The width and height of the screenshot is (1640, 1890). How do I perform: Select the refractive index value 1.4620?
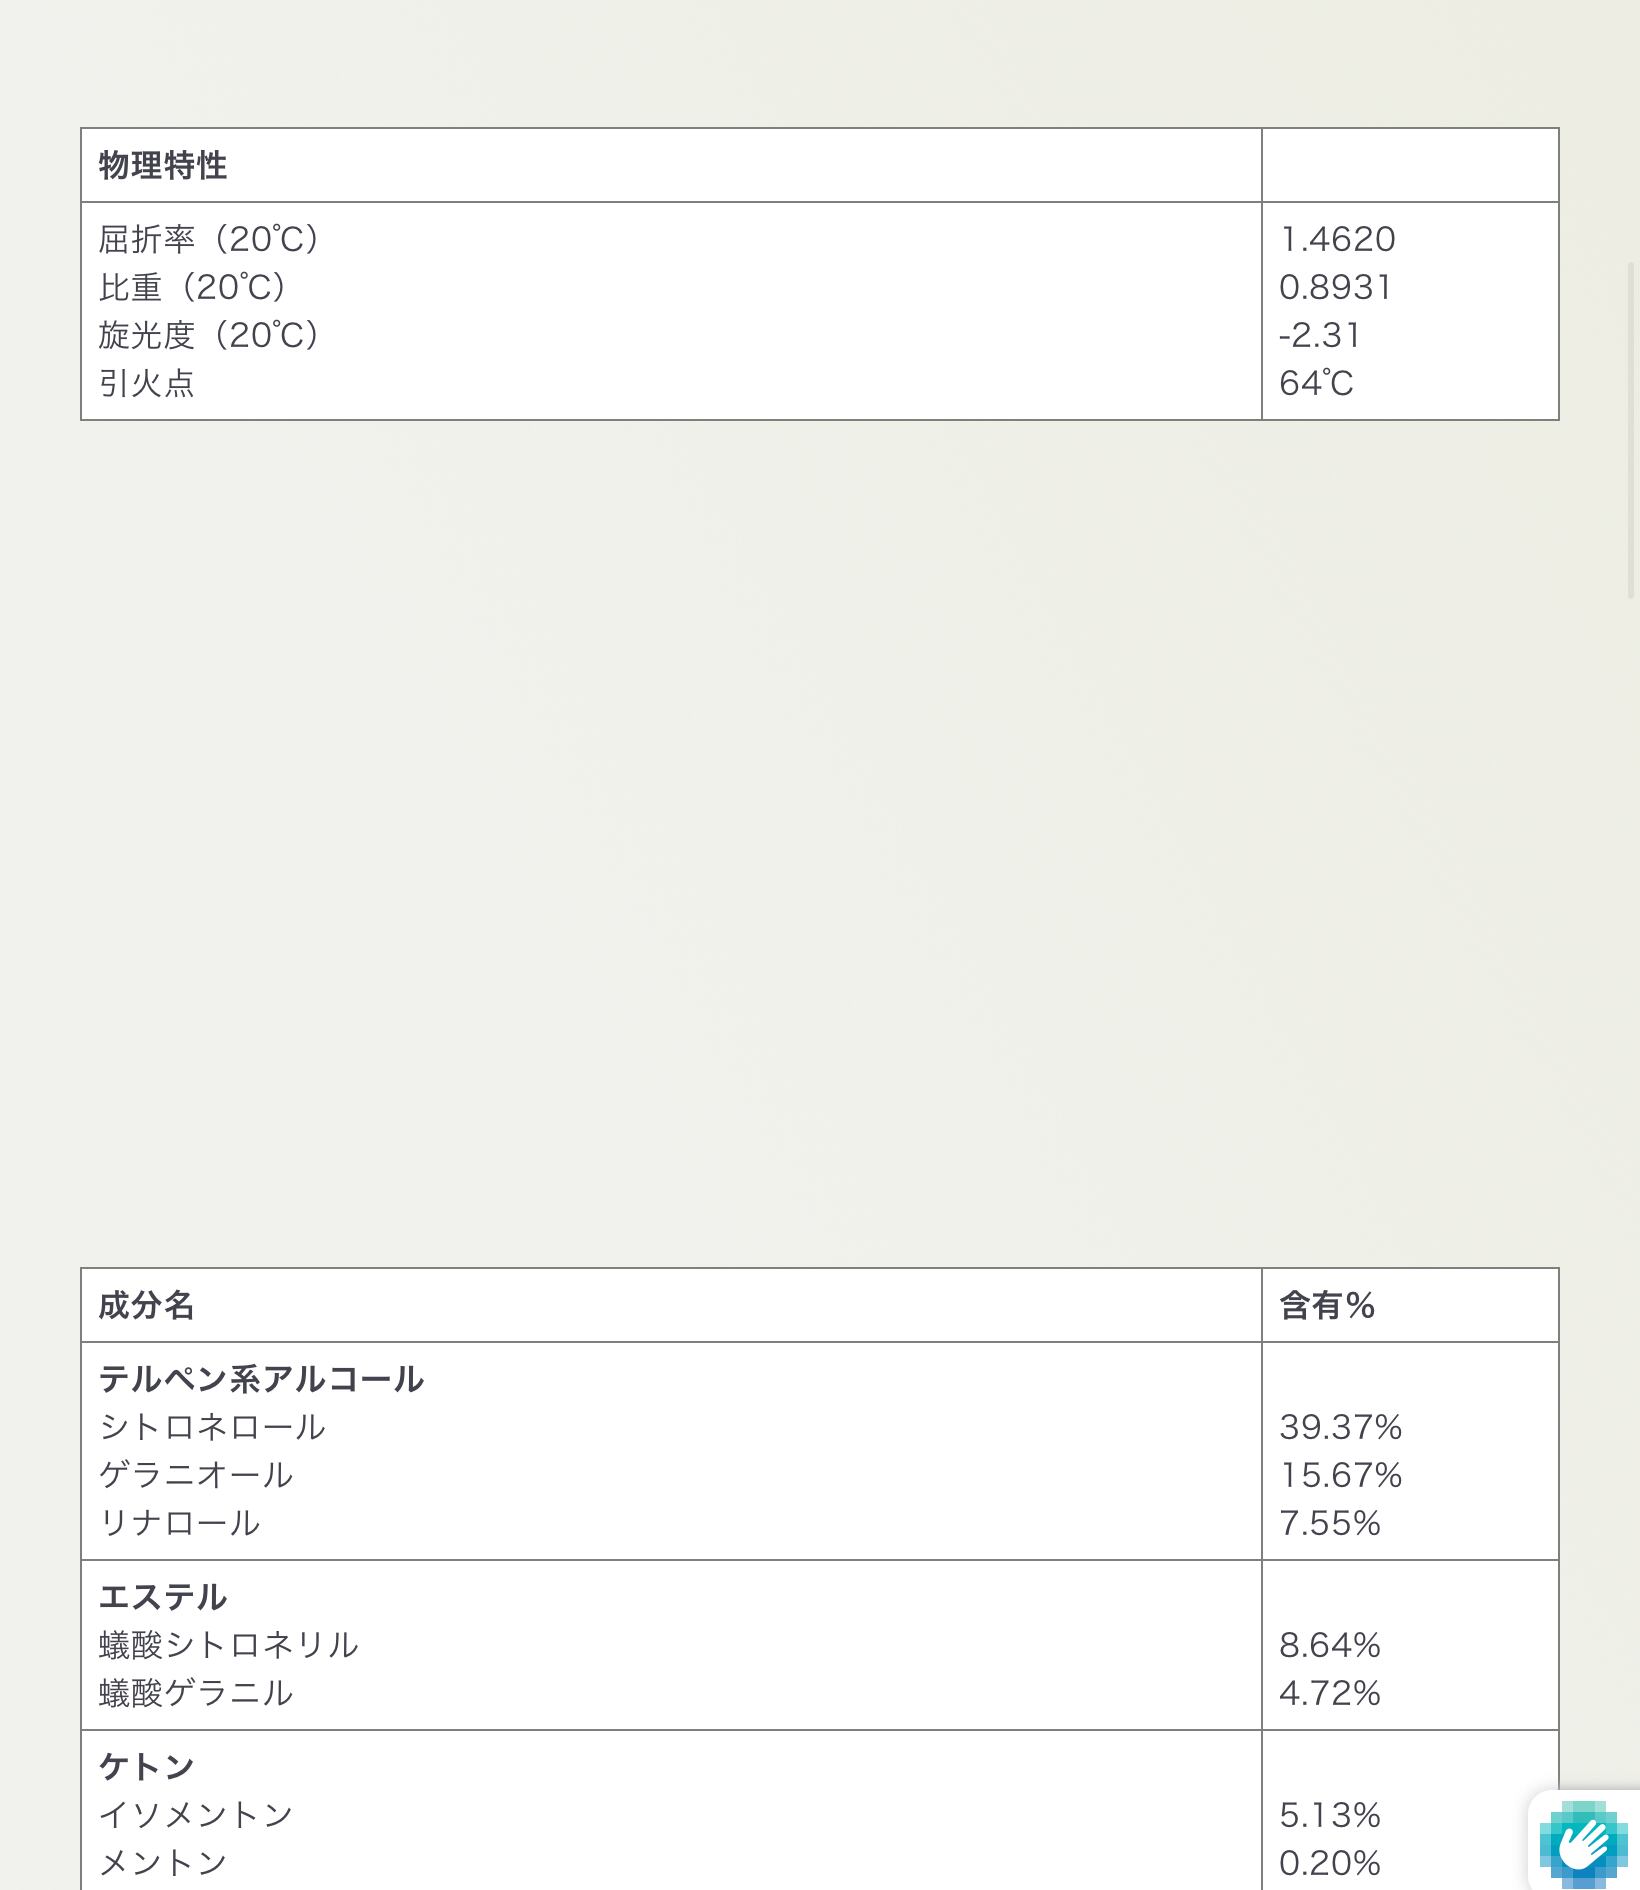click(1337, 240)
